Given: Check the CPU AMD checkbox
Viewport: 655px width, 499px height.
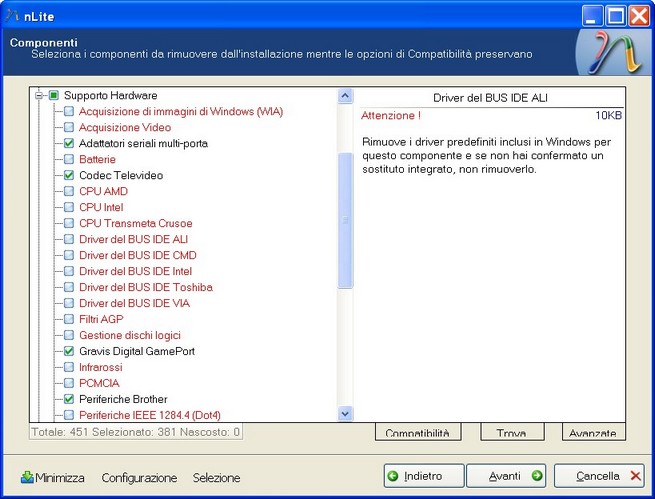Looking at the screenshot, I should [x=69, y=191].
